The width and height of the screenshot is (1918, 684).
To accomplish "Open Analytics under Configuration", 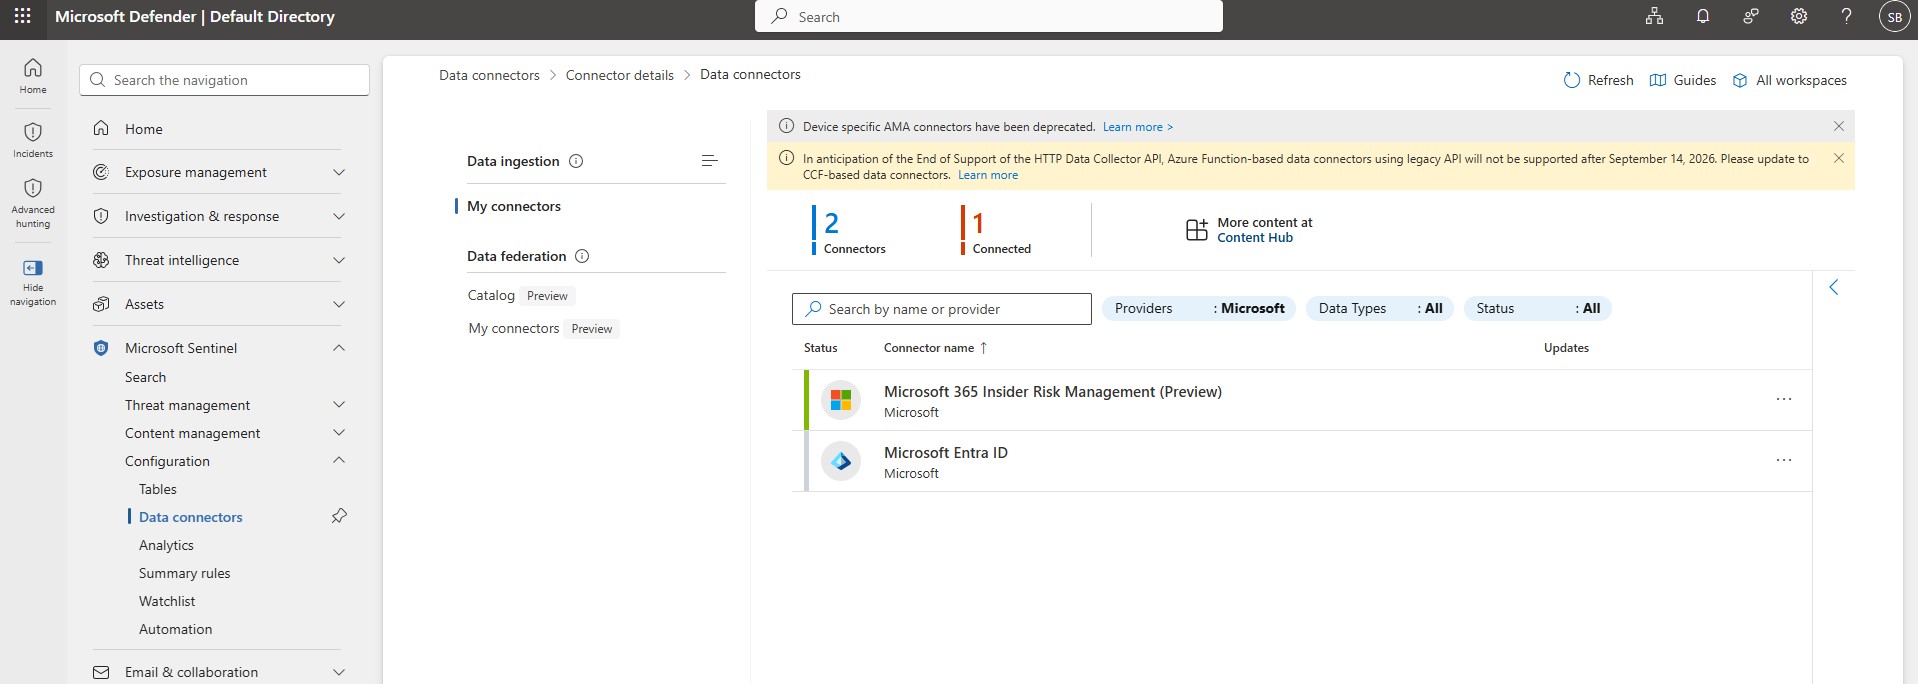I will point(166,545).
